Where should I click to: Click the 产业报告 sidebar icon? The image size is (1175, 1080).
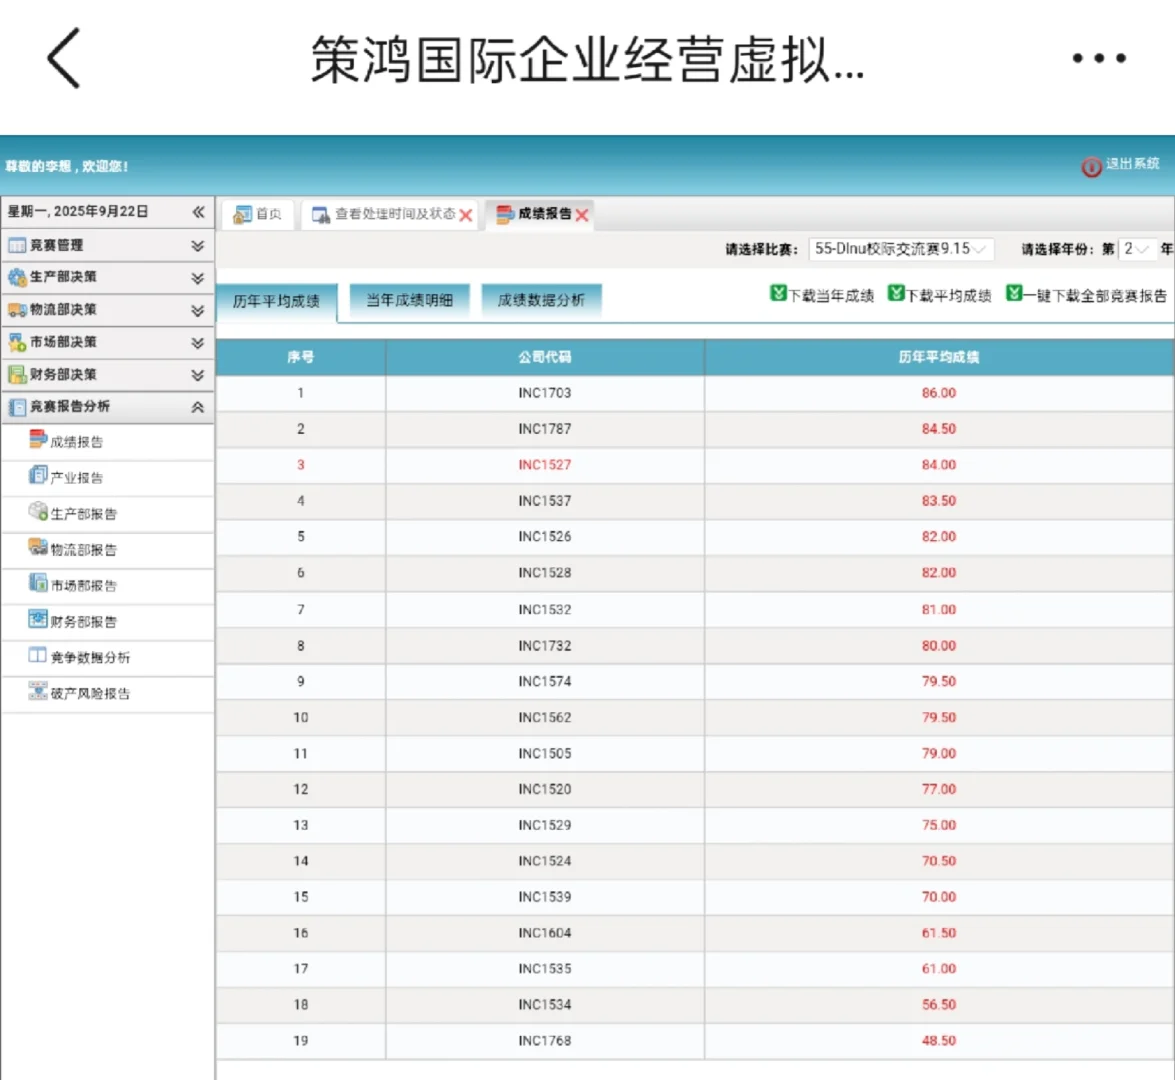point(37,475)
